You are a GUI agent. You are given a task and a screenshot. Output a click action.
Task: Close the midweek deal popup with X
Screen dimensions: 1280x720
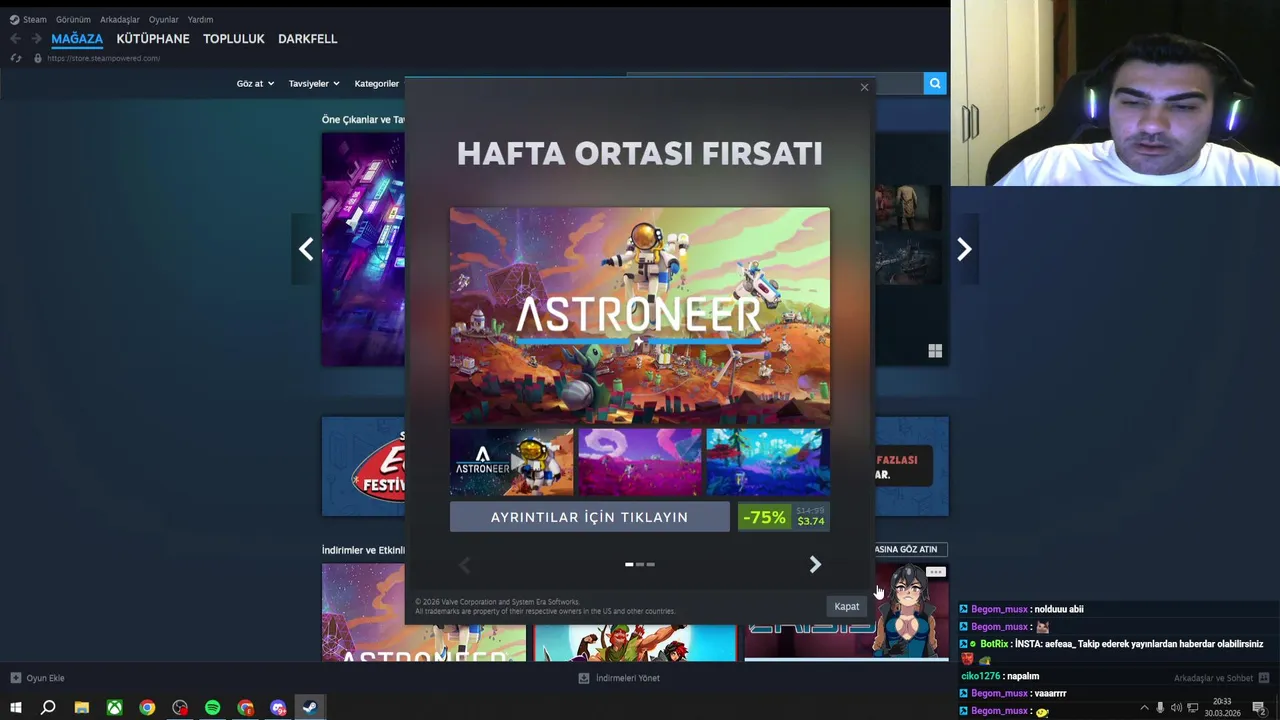(865, 87)
